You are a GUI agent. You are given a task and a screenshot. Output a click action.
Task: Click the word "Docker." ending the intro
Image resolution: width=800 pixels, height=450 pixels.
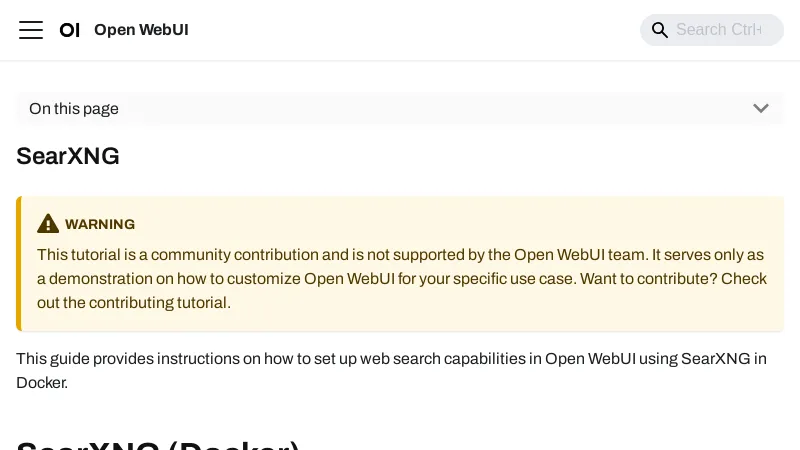tap(42, 382)
